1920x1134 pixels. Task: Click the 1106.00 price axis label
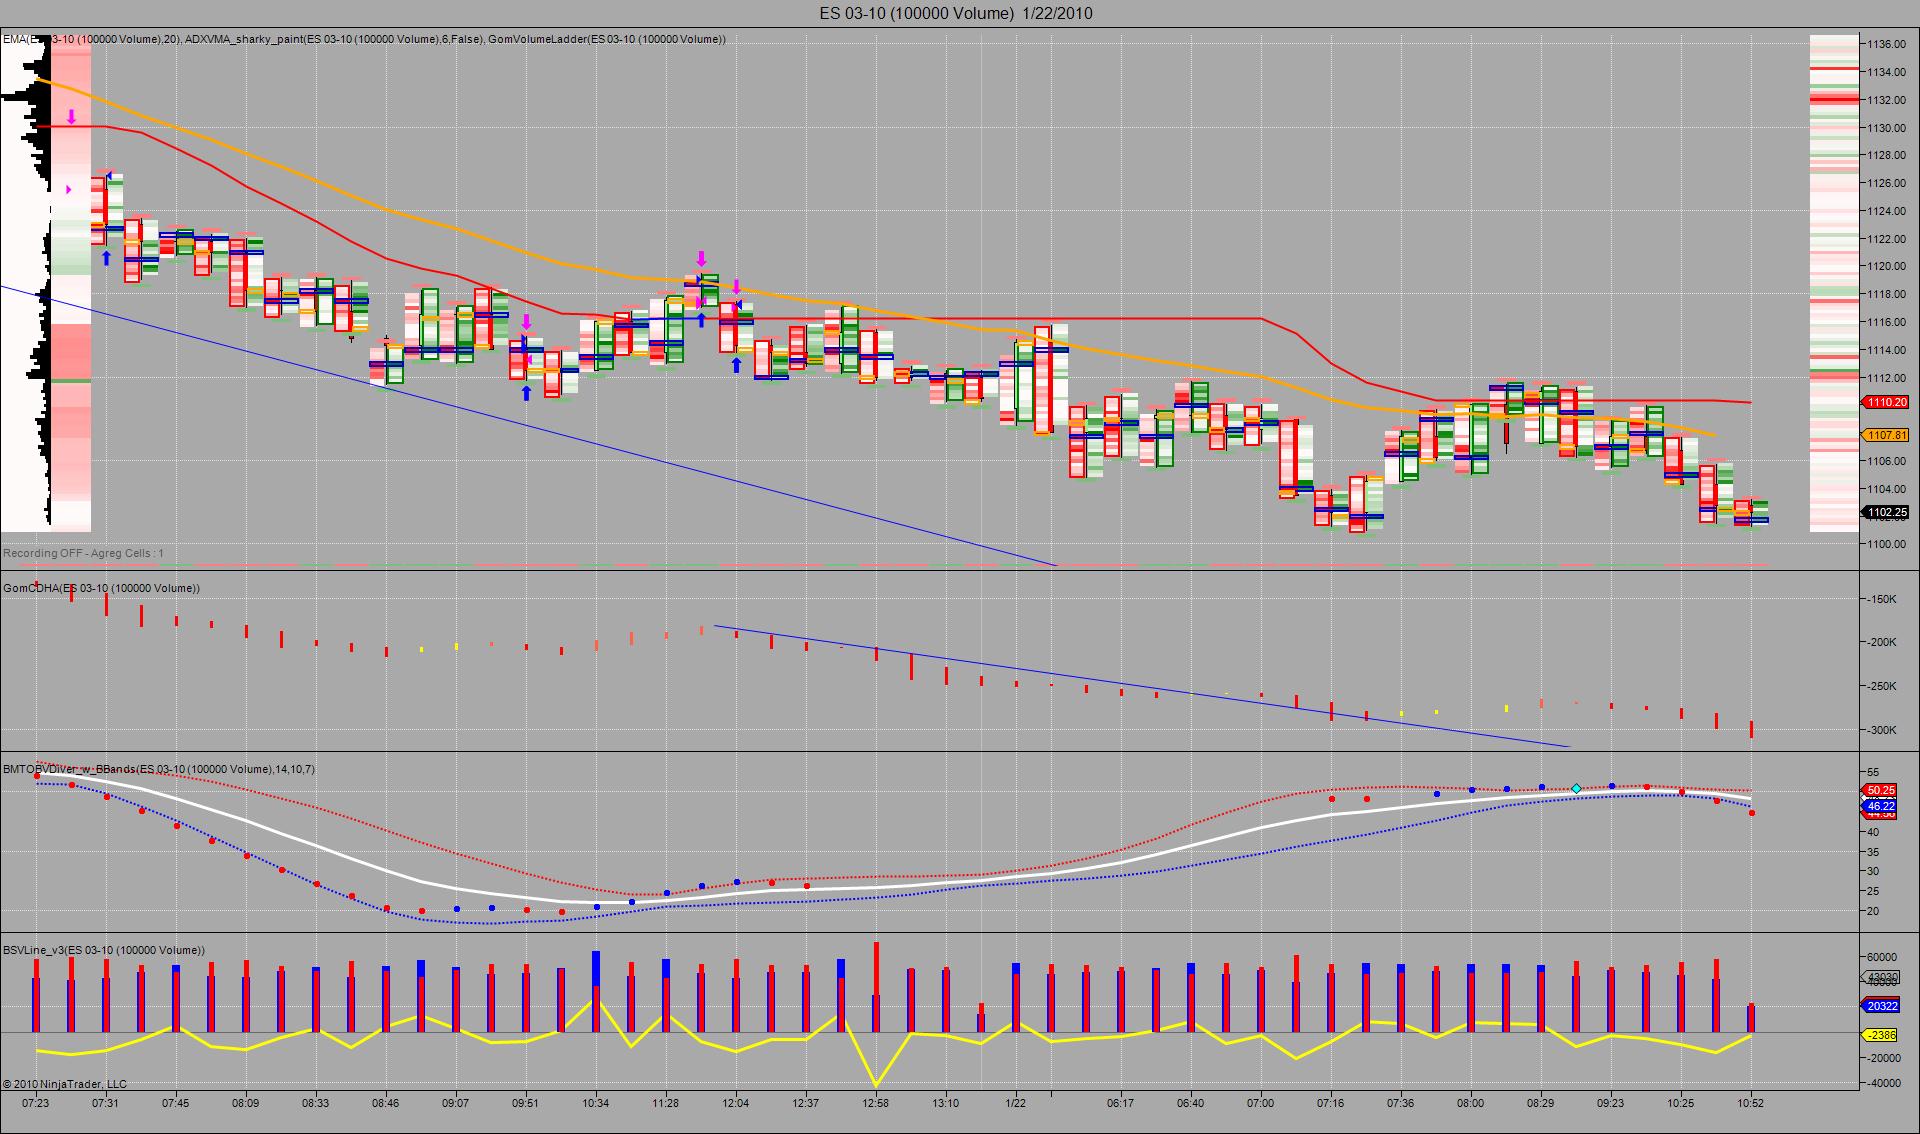(1885, 461)
